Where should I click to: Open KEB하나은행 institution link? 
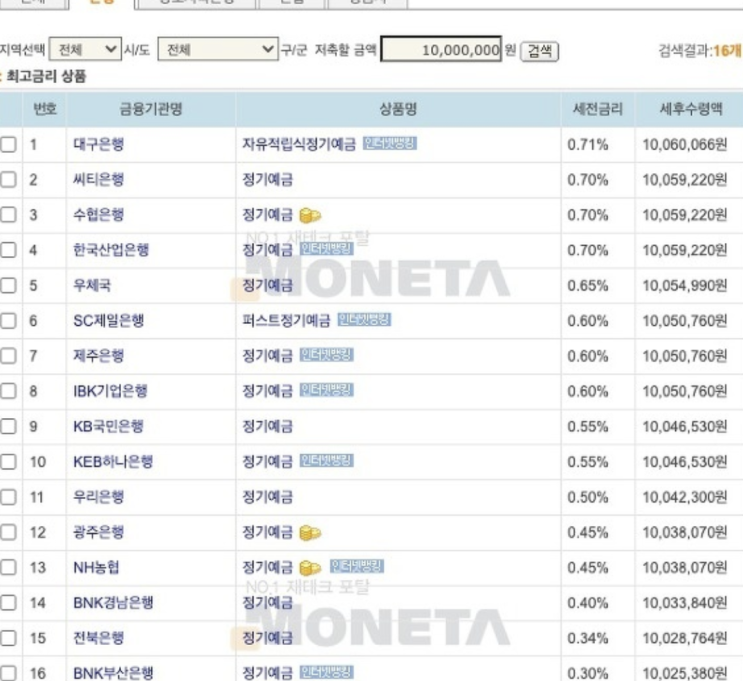(x=113, y=462)
